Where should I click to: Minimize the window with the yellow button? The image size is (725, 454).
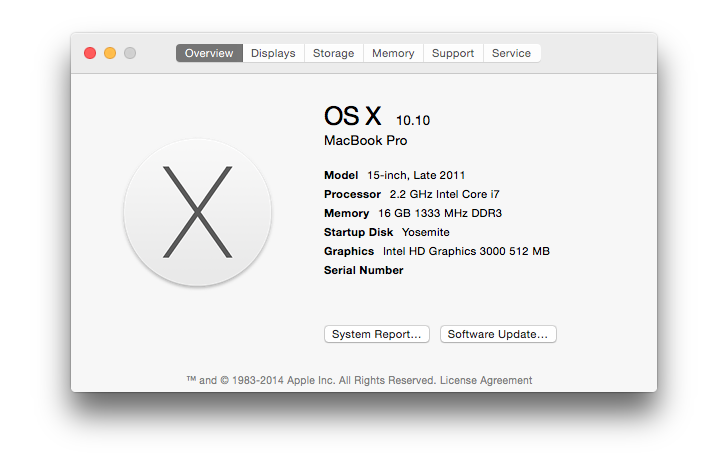click(x=110, y=53)
